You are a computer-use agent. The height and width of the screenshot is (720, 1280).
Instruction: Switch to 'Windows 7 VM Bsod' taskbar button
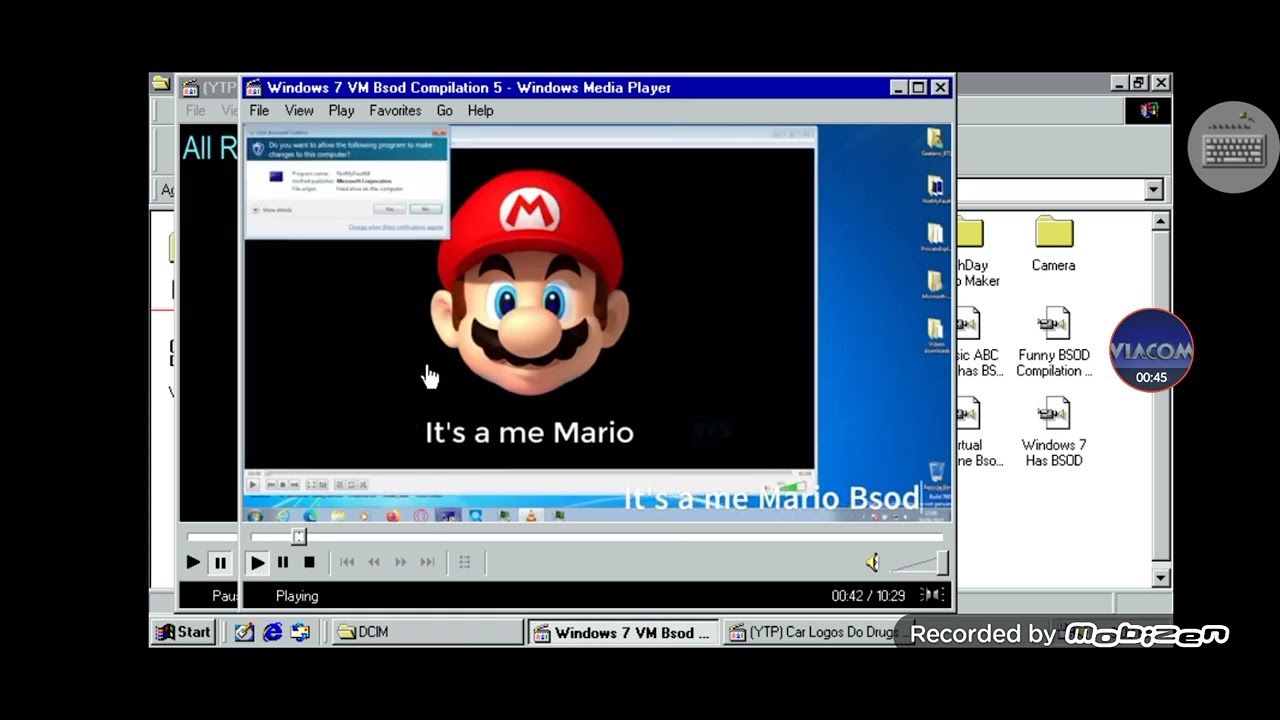tap(622, 632)
